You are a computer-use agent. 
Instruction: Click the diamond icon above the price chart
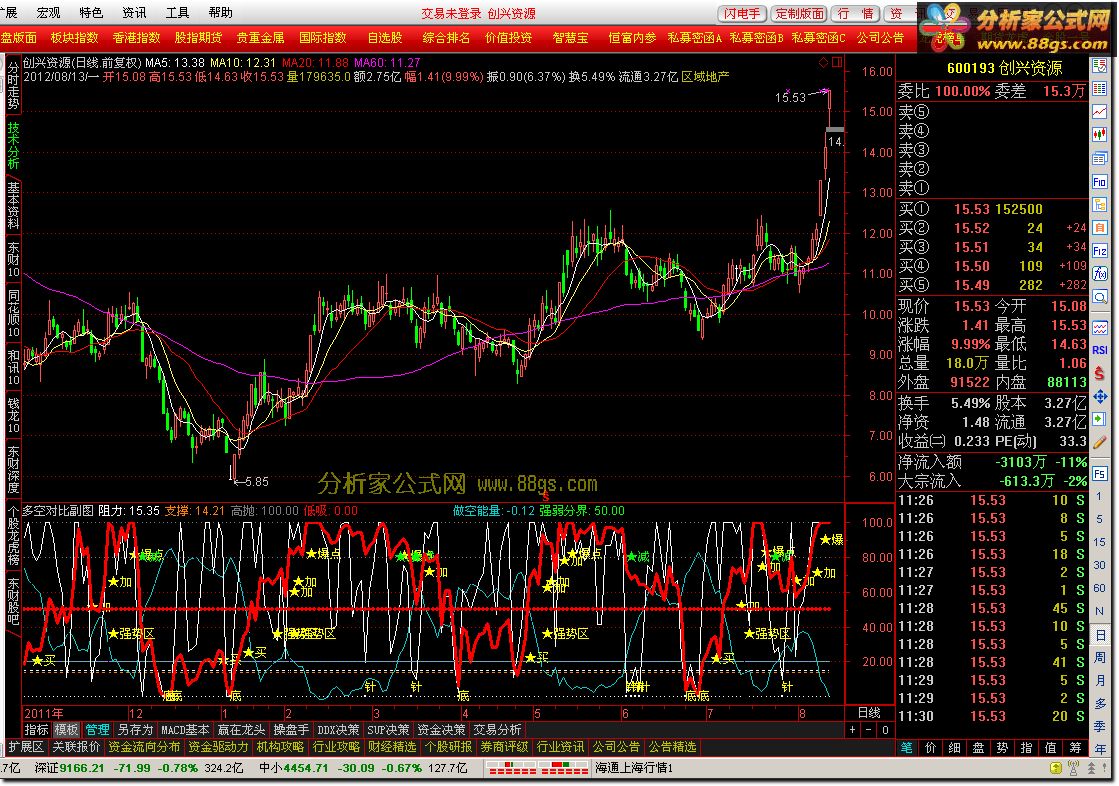[x=823, y=62]
